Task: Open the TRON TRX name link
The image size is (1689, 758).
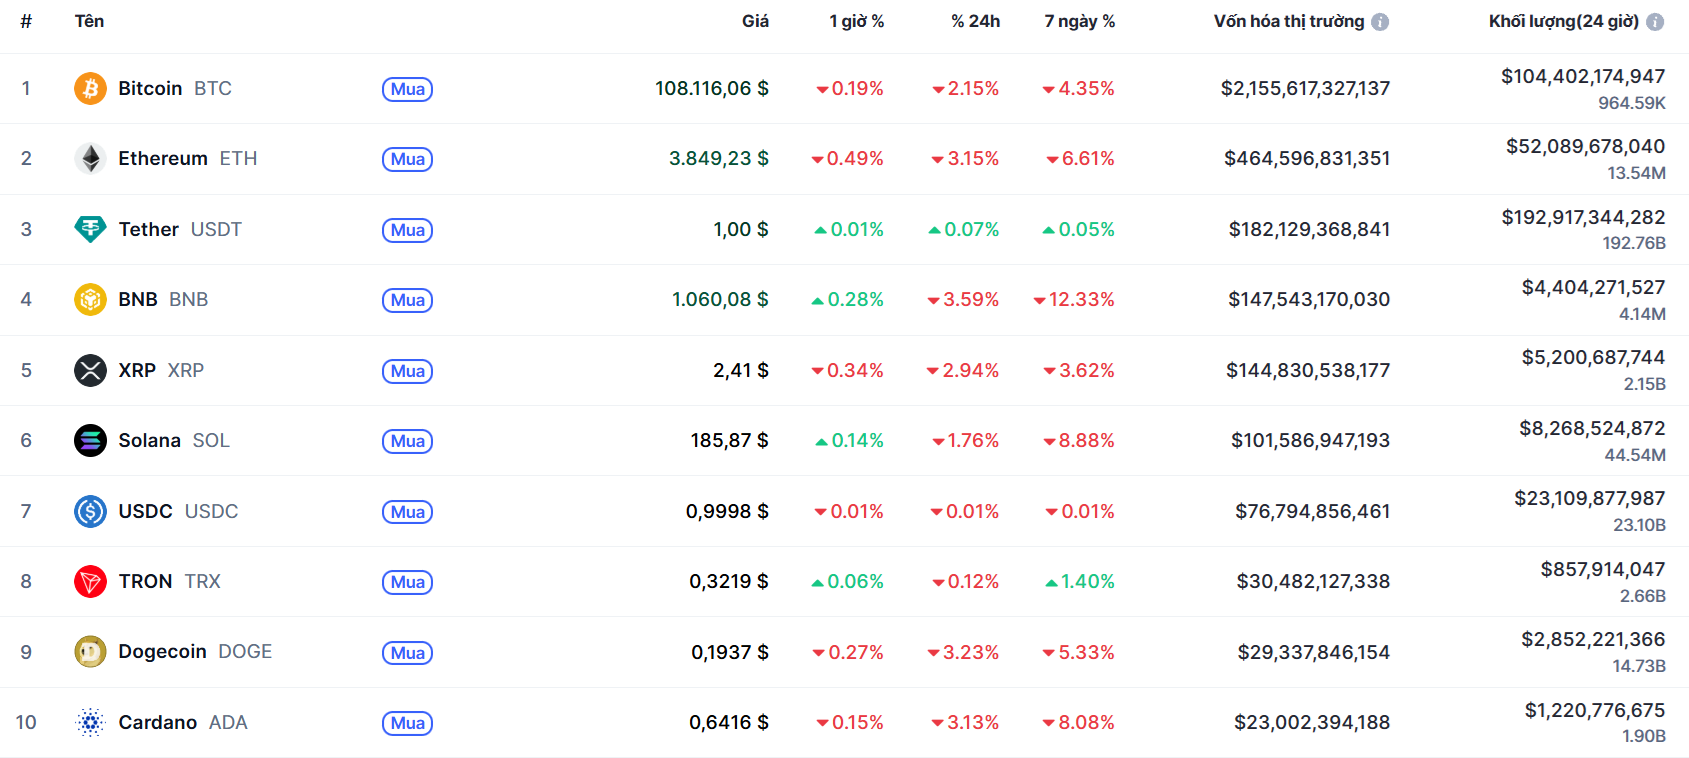Action: pyautogui.click(x=170, y=581)
